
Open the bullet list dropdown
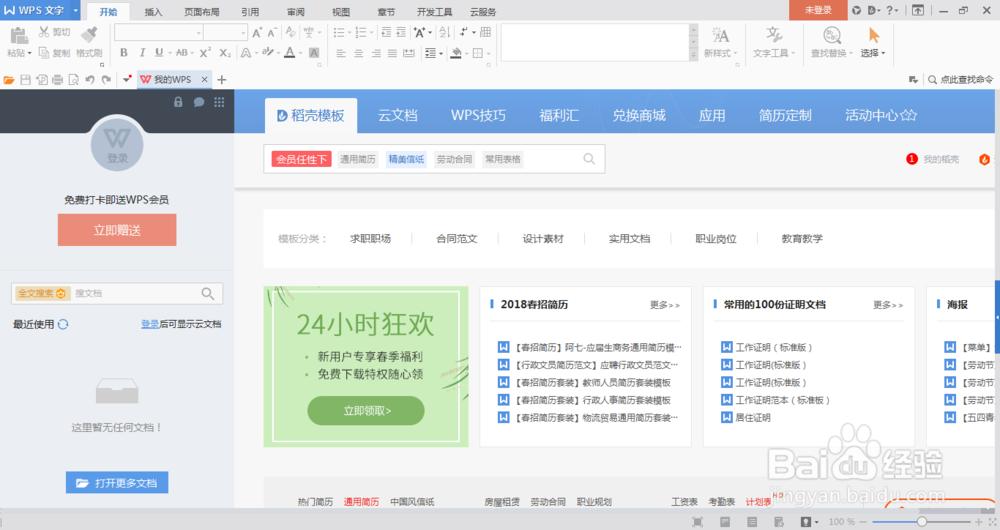pos(349,33)
